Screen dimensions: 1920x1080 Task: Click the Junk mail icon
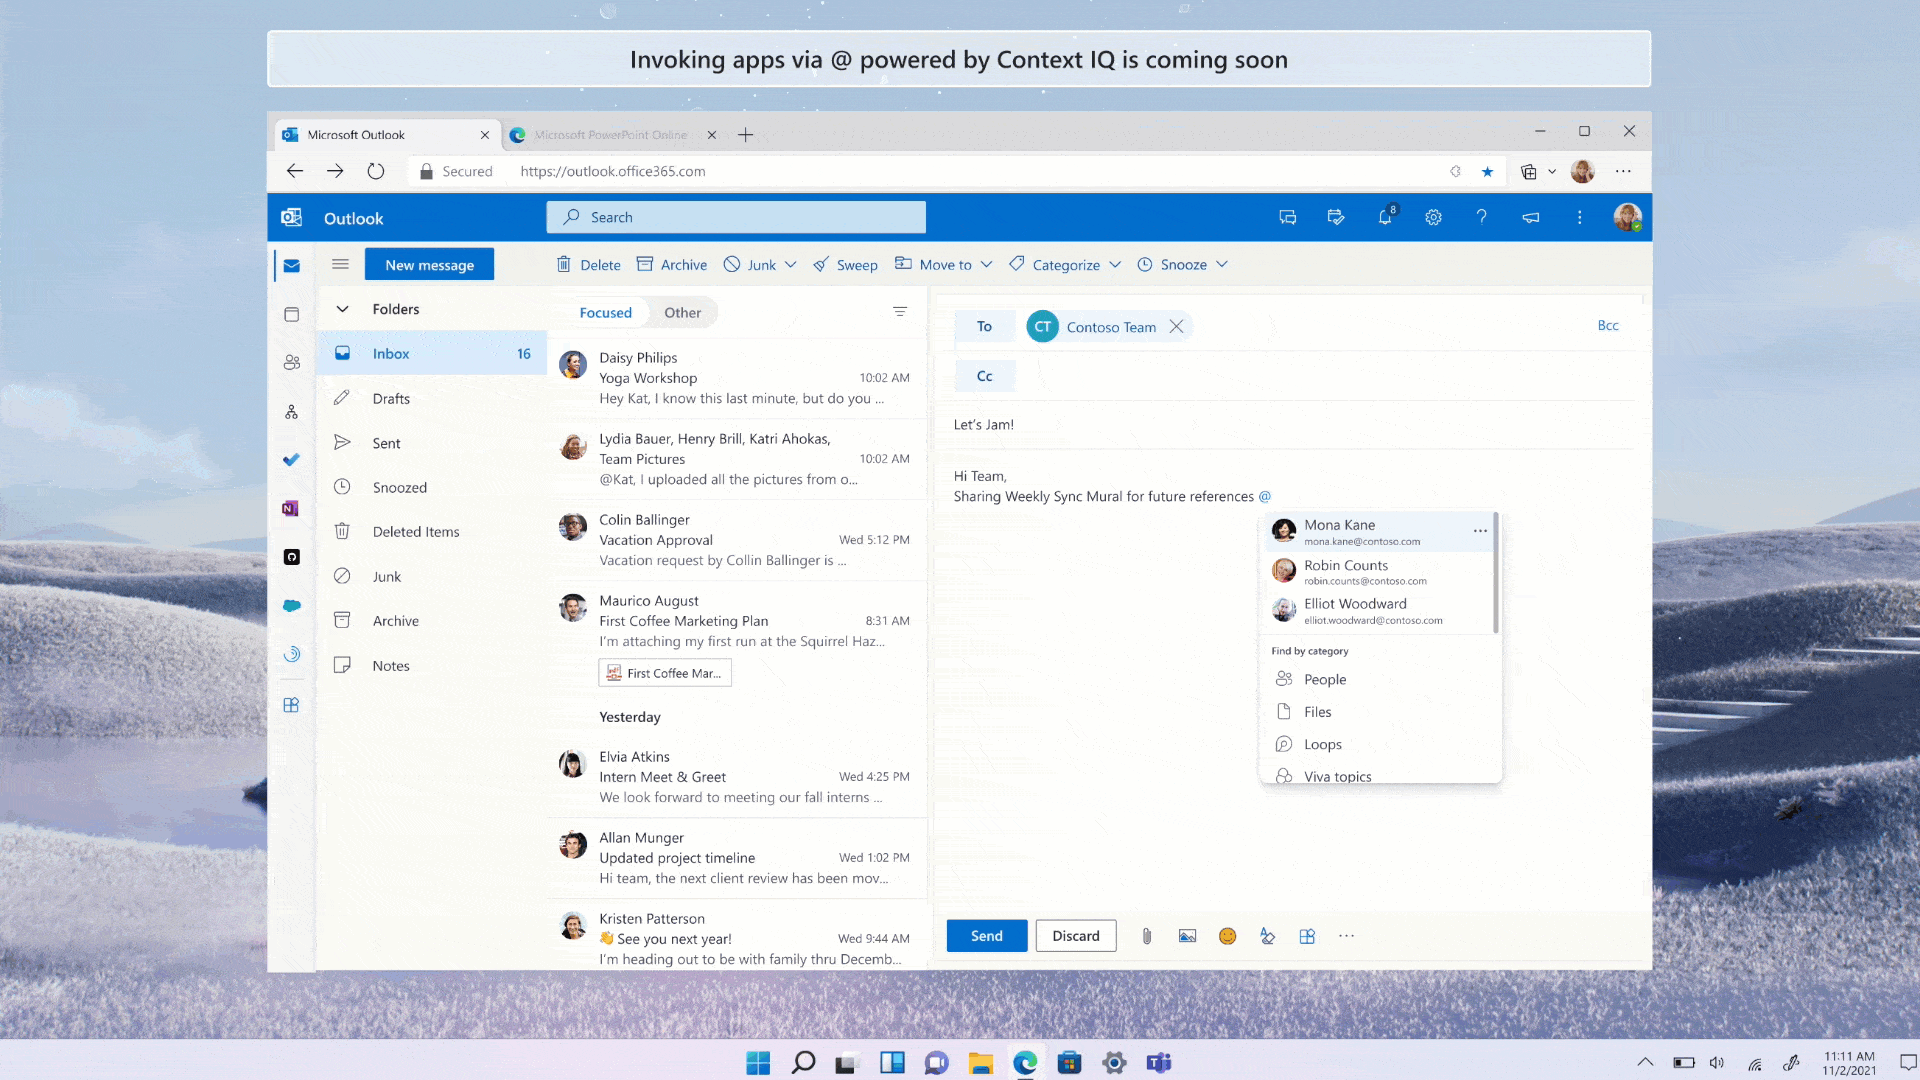point(342,575)
